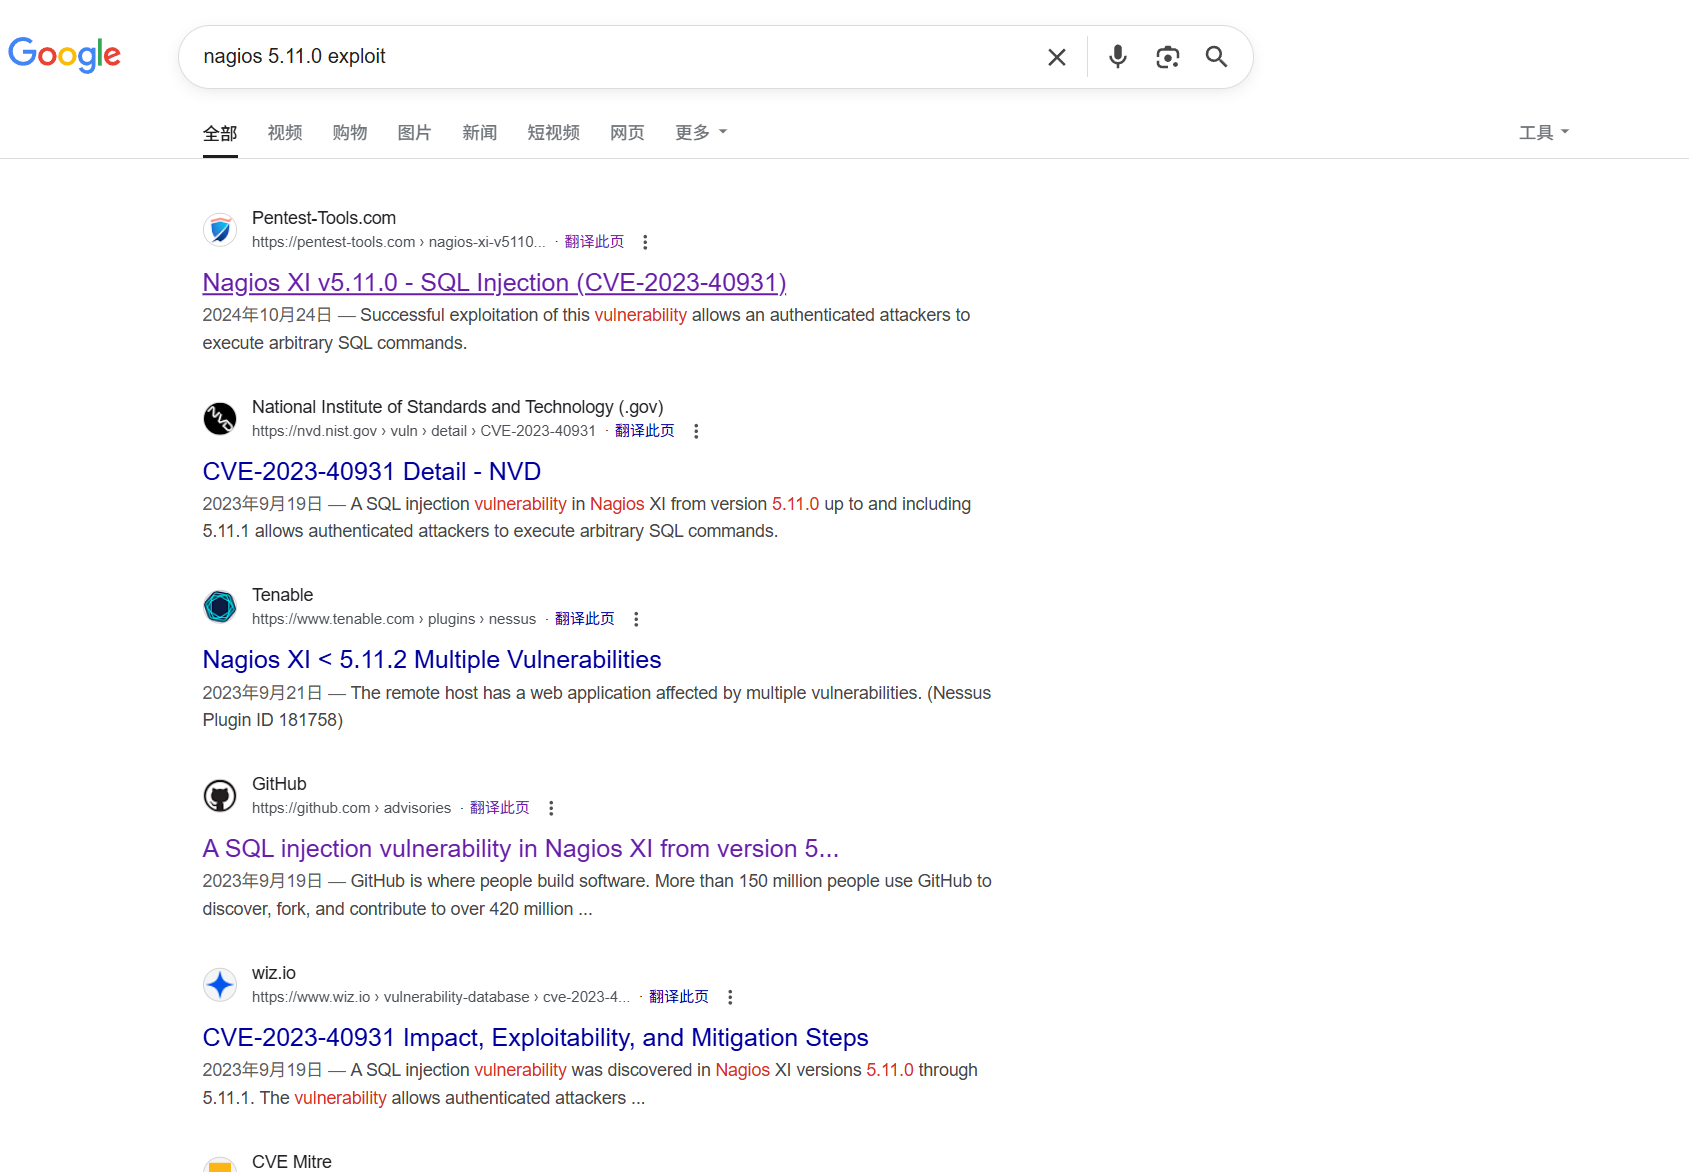Click the GitHub site favicon
1689x1172 pixels.
(220, 796)
